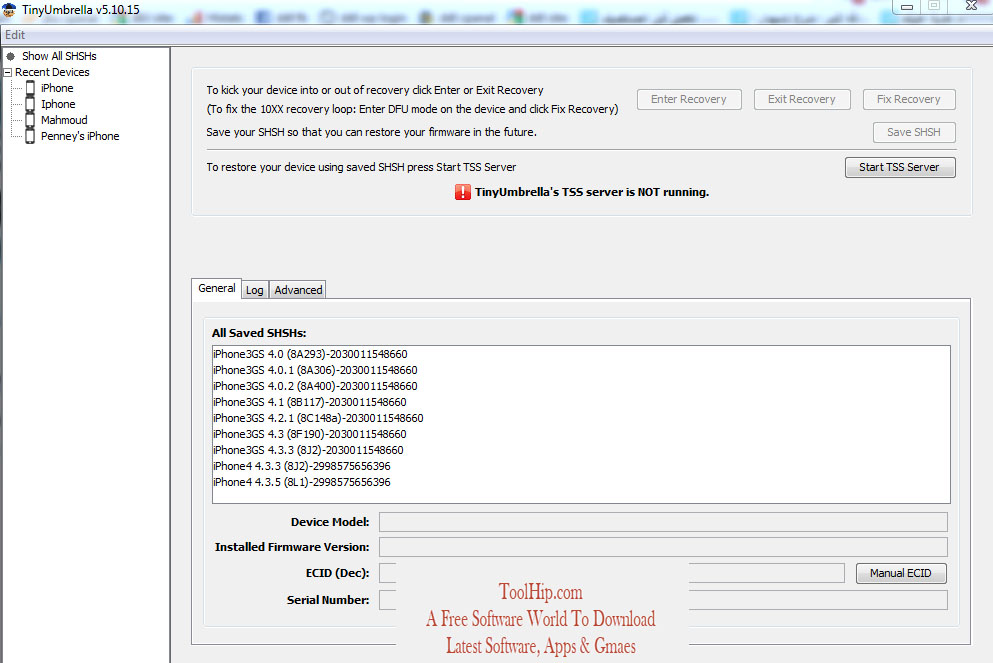This screenshot has width=993, height=663.
Task: Click the TSS server is NOT running message
Action: [591, 192]
